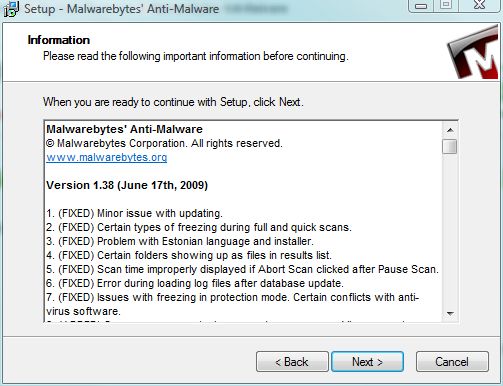503x386 pixels.
Task: Minimize the setup window
Action: click(x=421, y=6)
